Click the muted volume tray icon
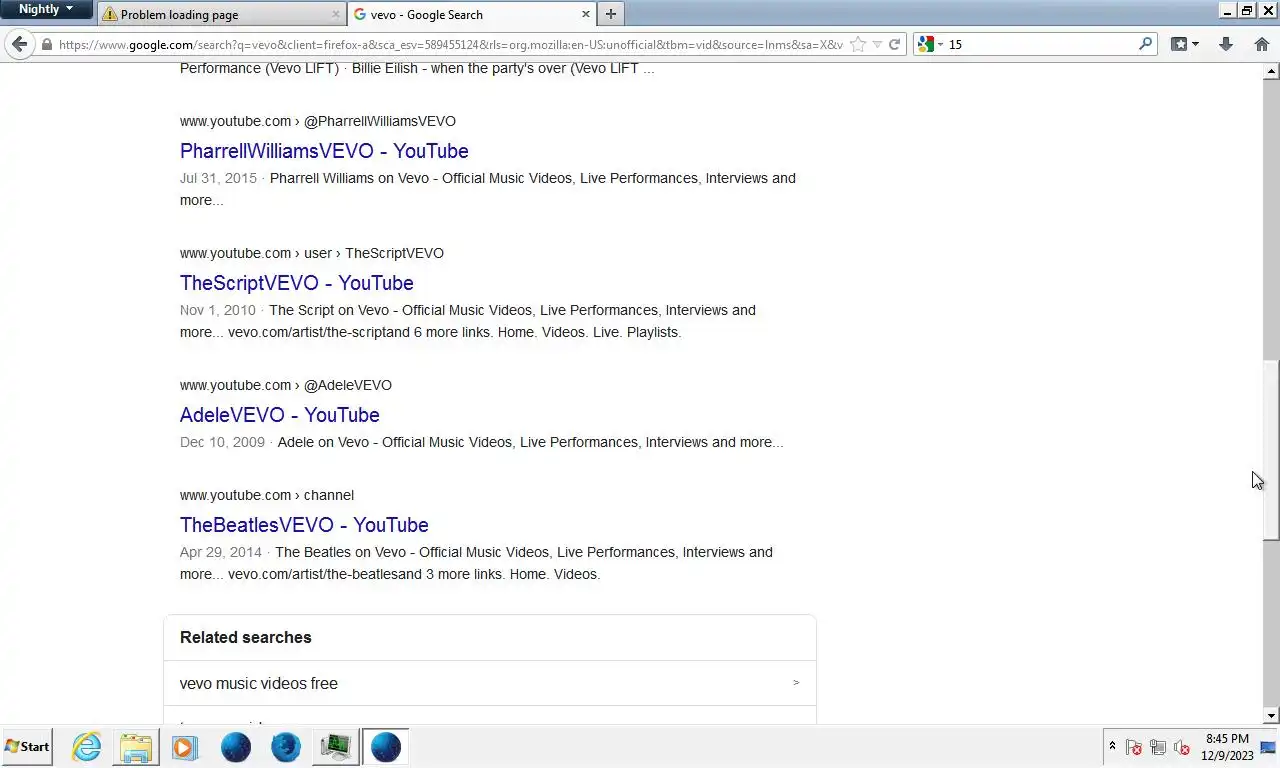The height and width of the screenshot is (768, 1280). 1182,747
